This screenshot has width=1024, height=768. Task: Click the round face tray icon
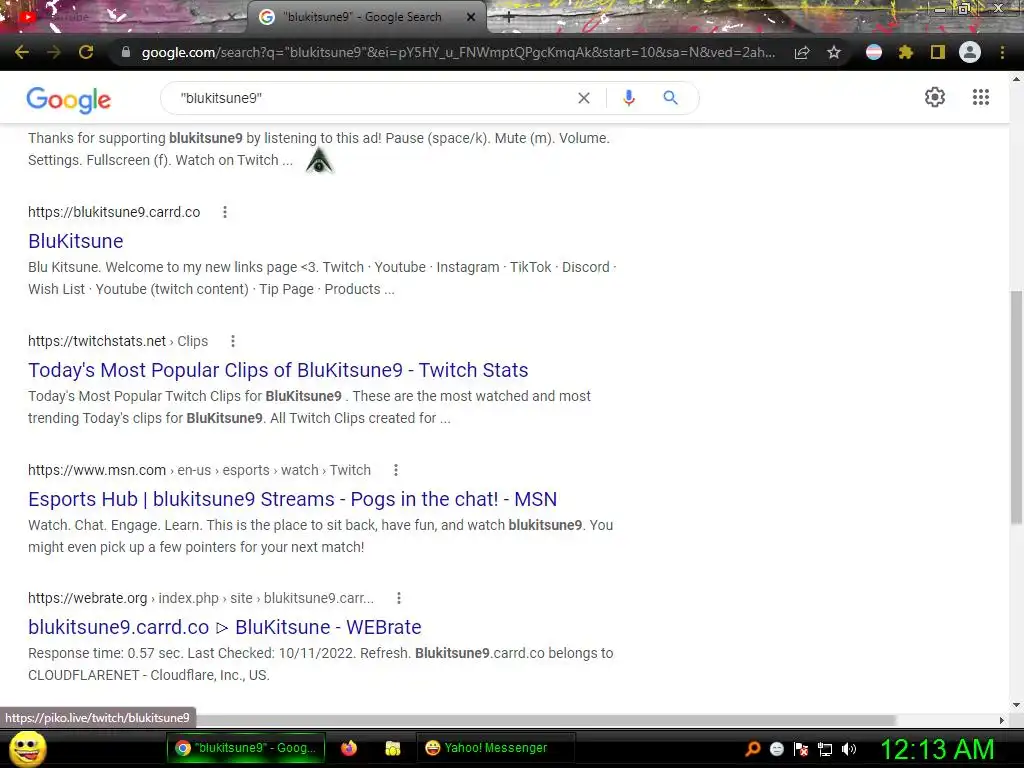776,749
